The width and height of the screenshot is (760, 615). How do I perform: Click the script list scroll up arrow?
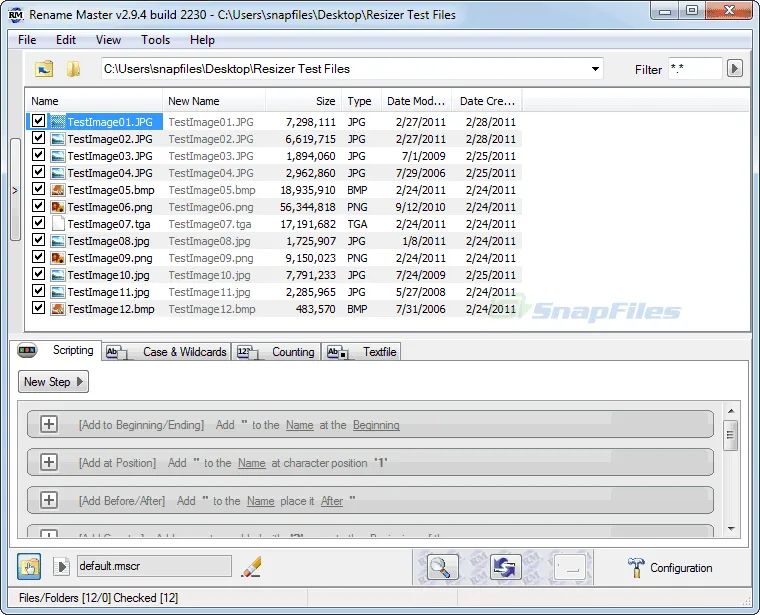click(731, 410)
